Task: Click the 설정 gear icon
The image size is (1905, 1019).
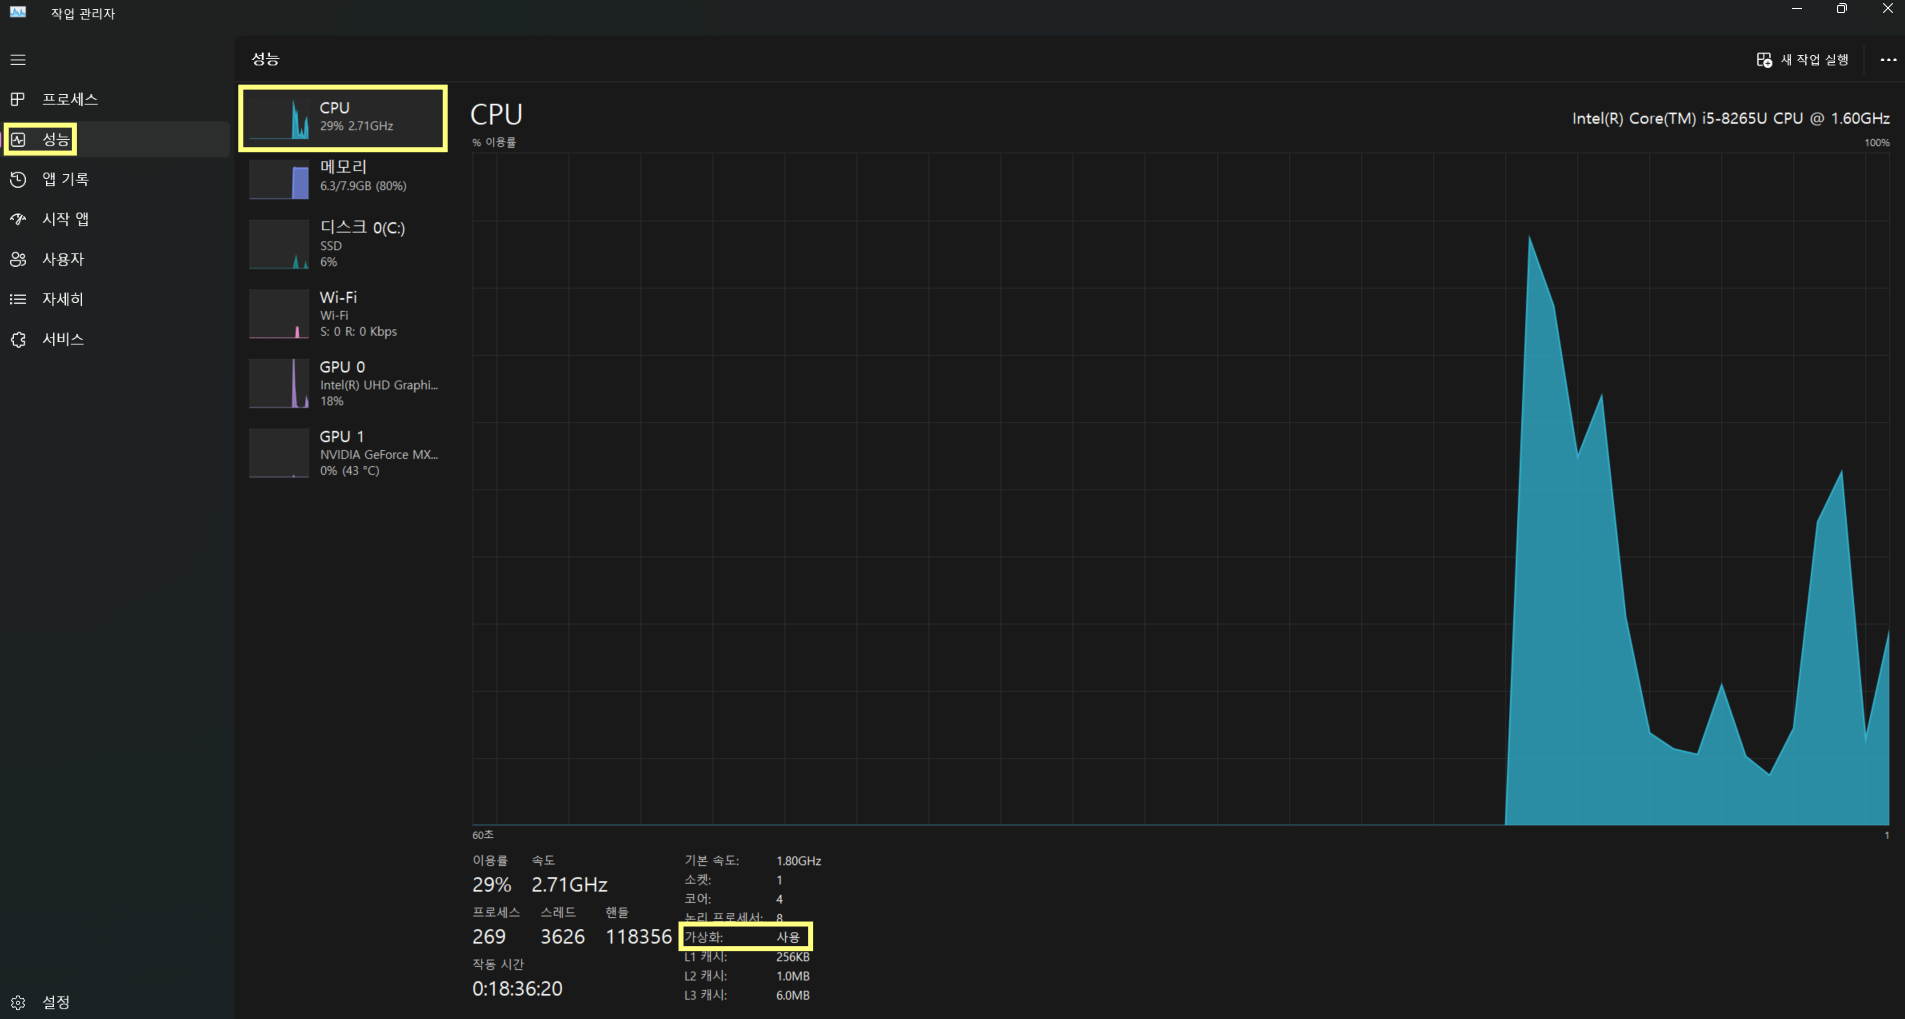Action: coord(18,1002)
